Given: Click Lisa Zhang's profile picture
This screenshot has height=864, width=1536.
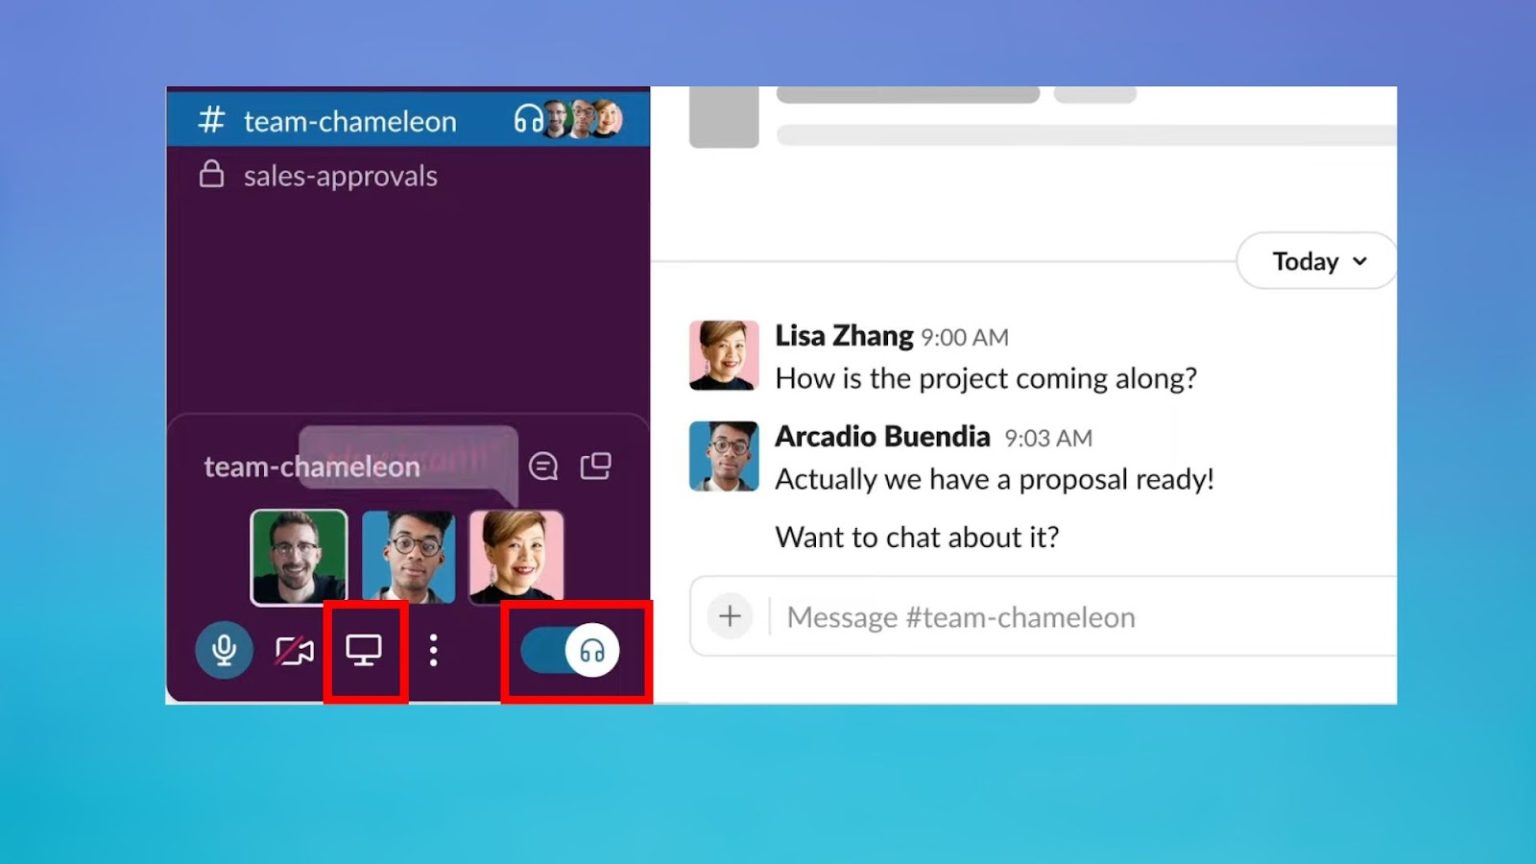Looking at the screenshot, I should [724, 355].
